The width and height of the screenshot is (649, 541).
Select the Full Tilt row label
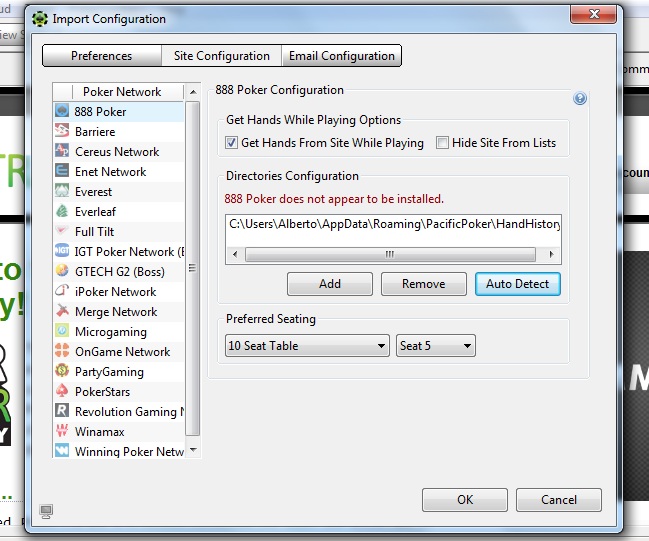(x=94, y=231)
